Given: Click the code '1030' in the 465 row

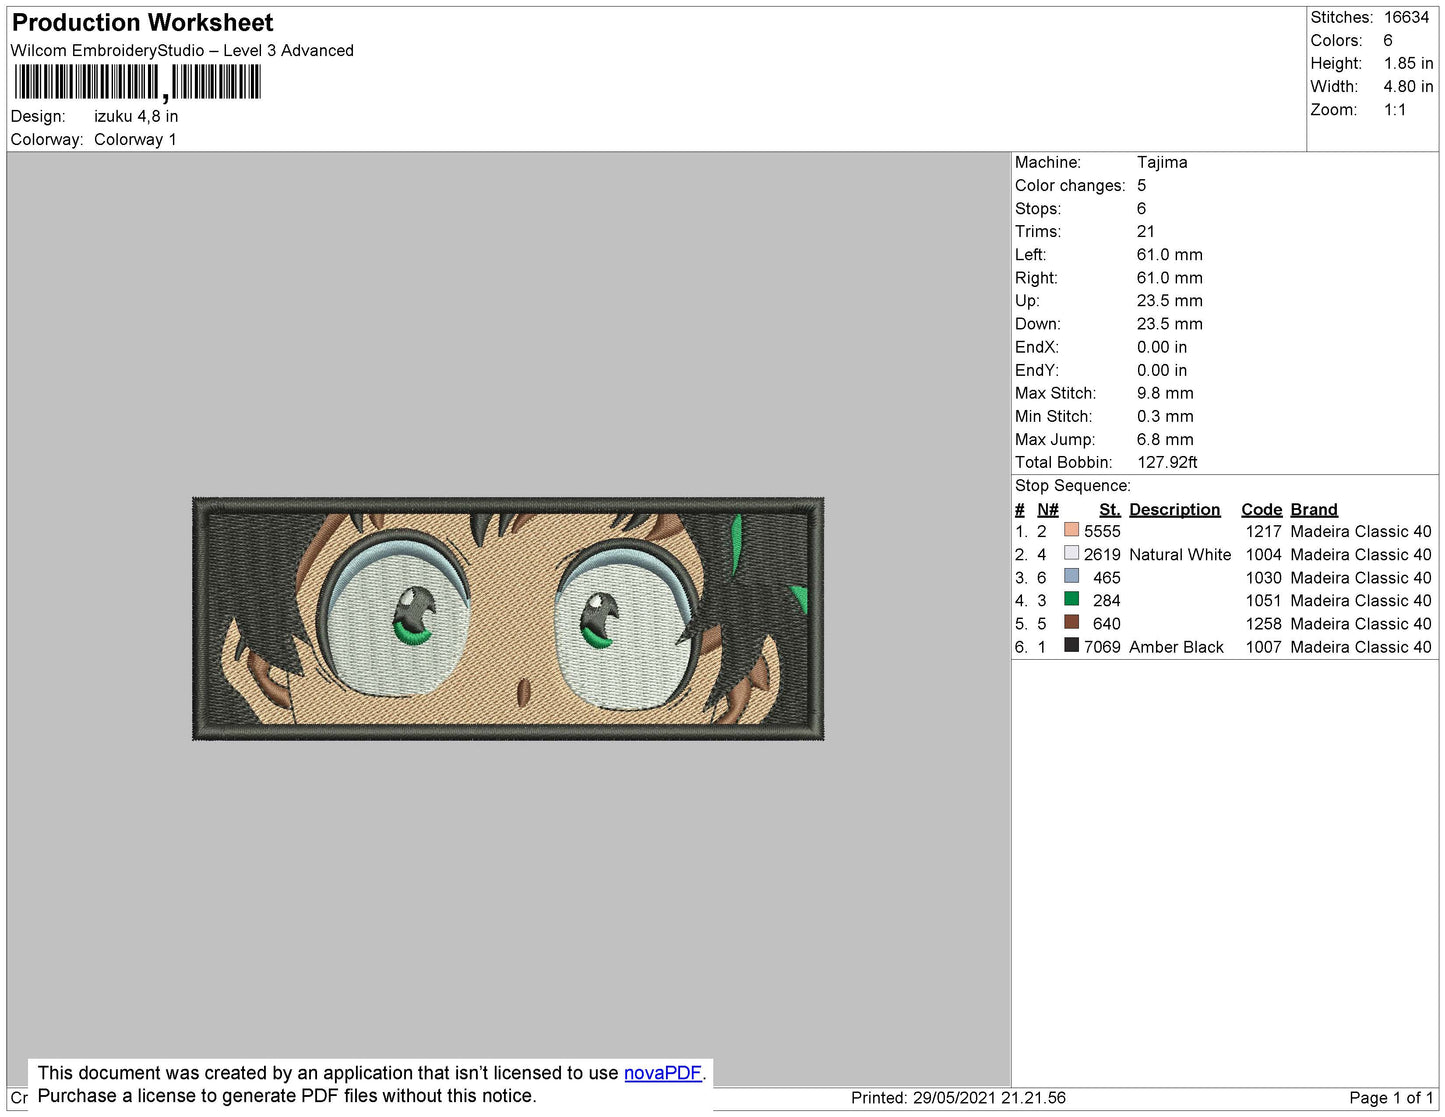Looking at the screenshot, I should tap(1263, 577).
